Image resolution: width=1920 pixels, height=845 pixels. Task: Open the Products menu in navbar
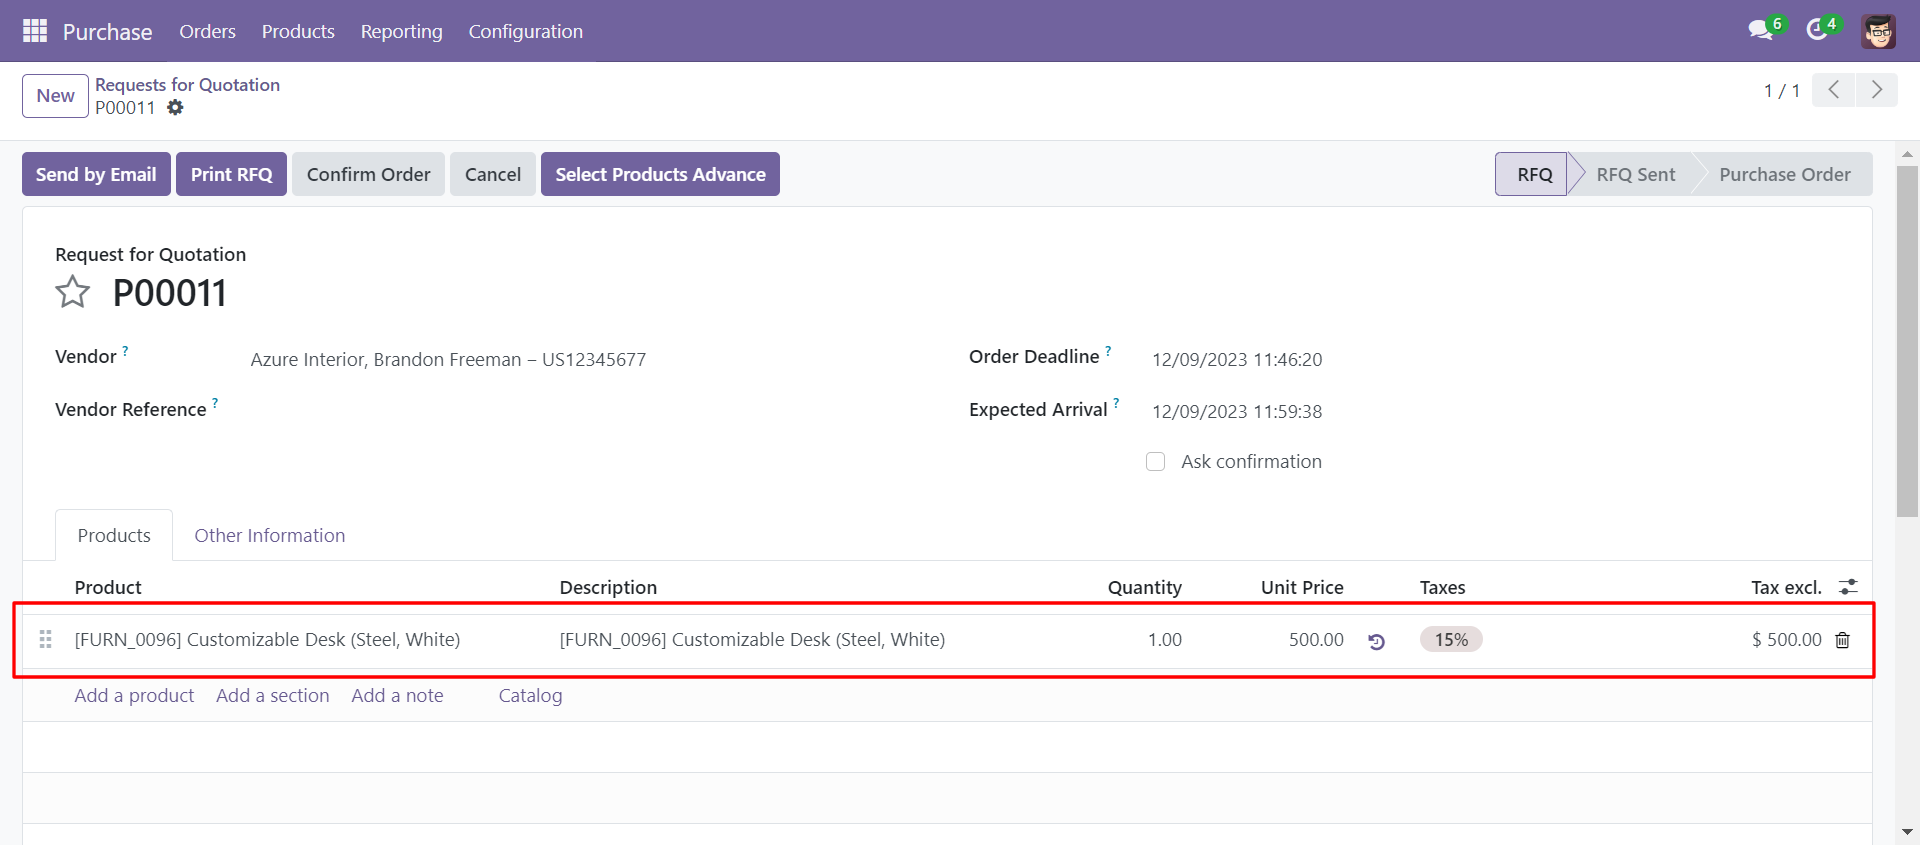click(298, 31)
